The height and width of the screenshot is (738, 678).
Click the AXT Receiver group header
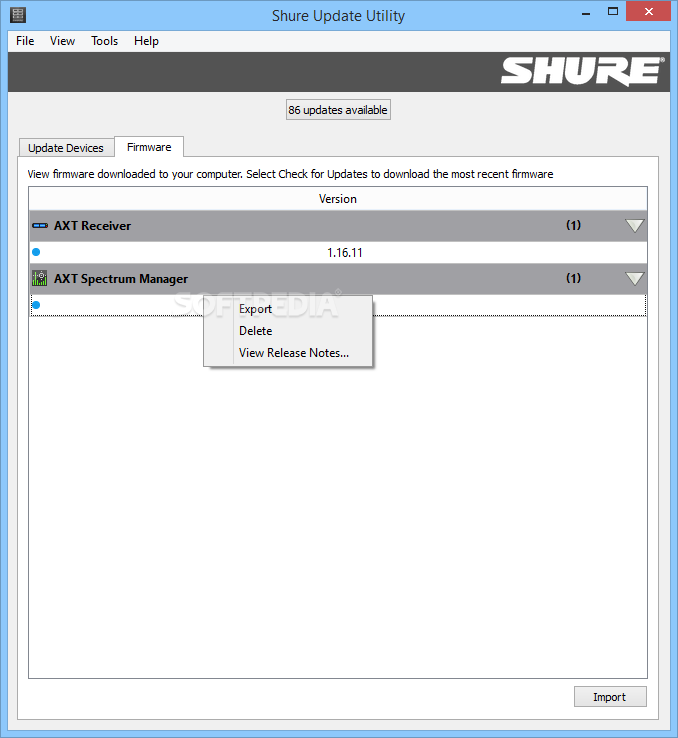pyautogui.click(x=338, y=226)
